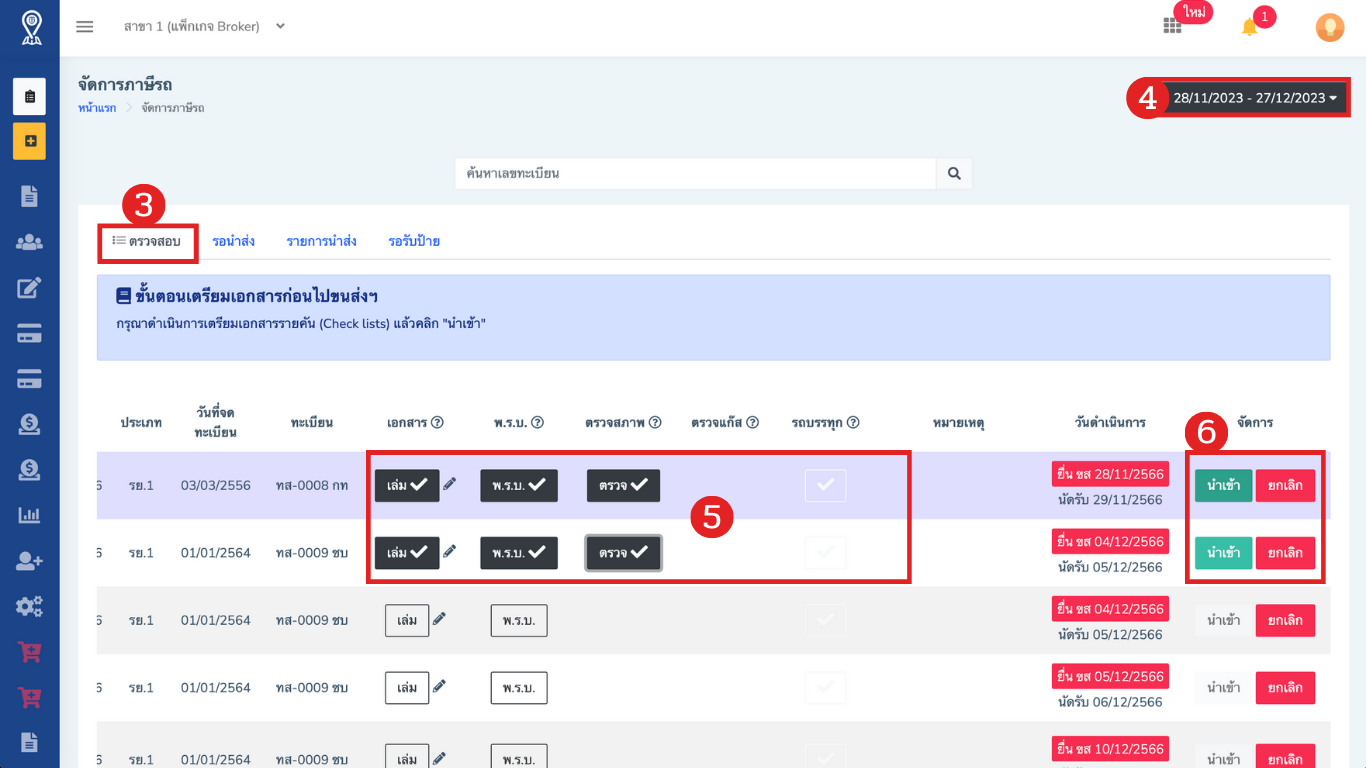Click the pencil in the 05/12/2566 filing row
Screen dimensions: 1366x768
(439, 686)
